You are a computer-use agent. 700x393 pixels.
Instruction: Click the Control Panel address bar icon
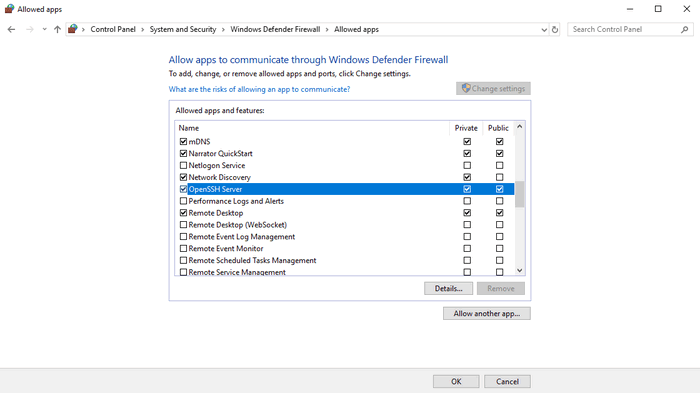tap(73, 29)
